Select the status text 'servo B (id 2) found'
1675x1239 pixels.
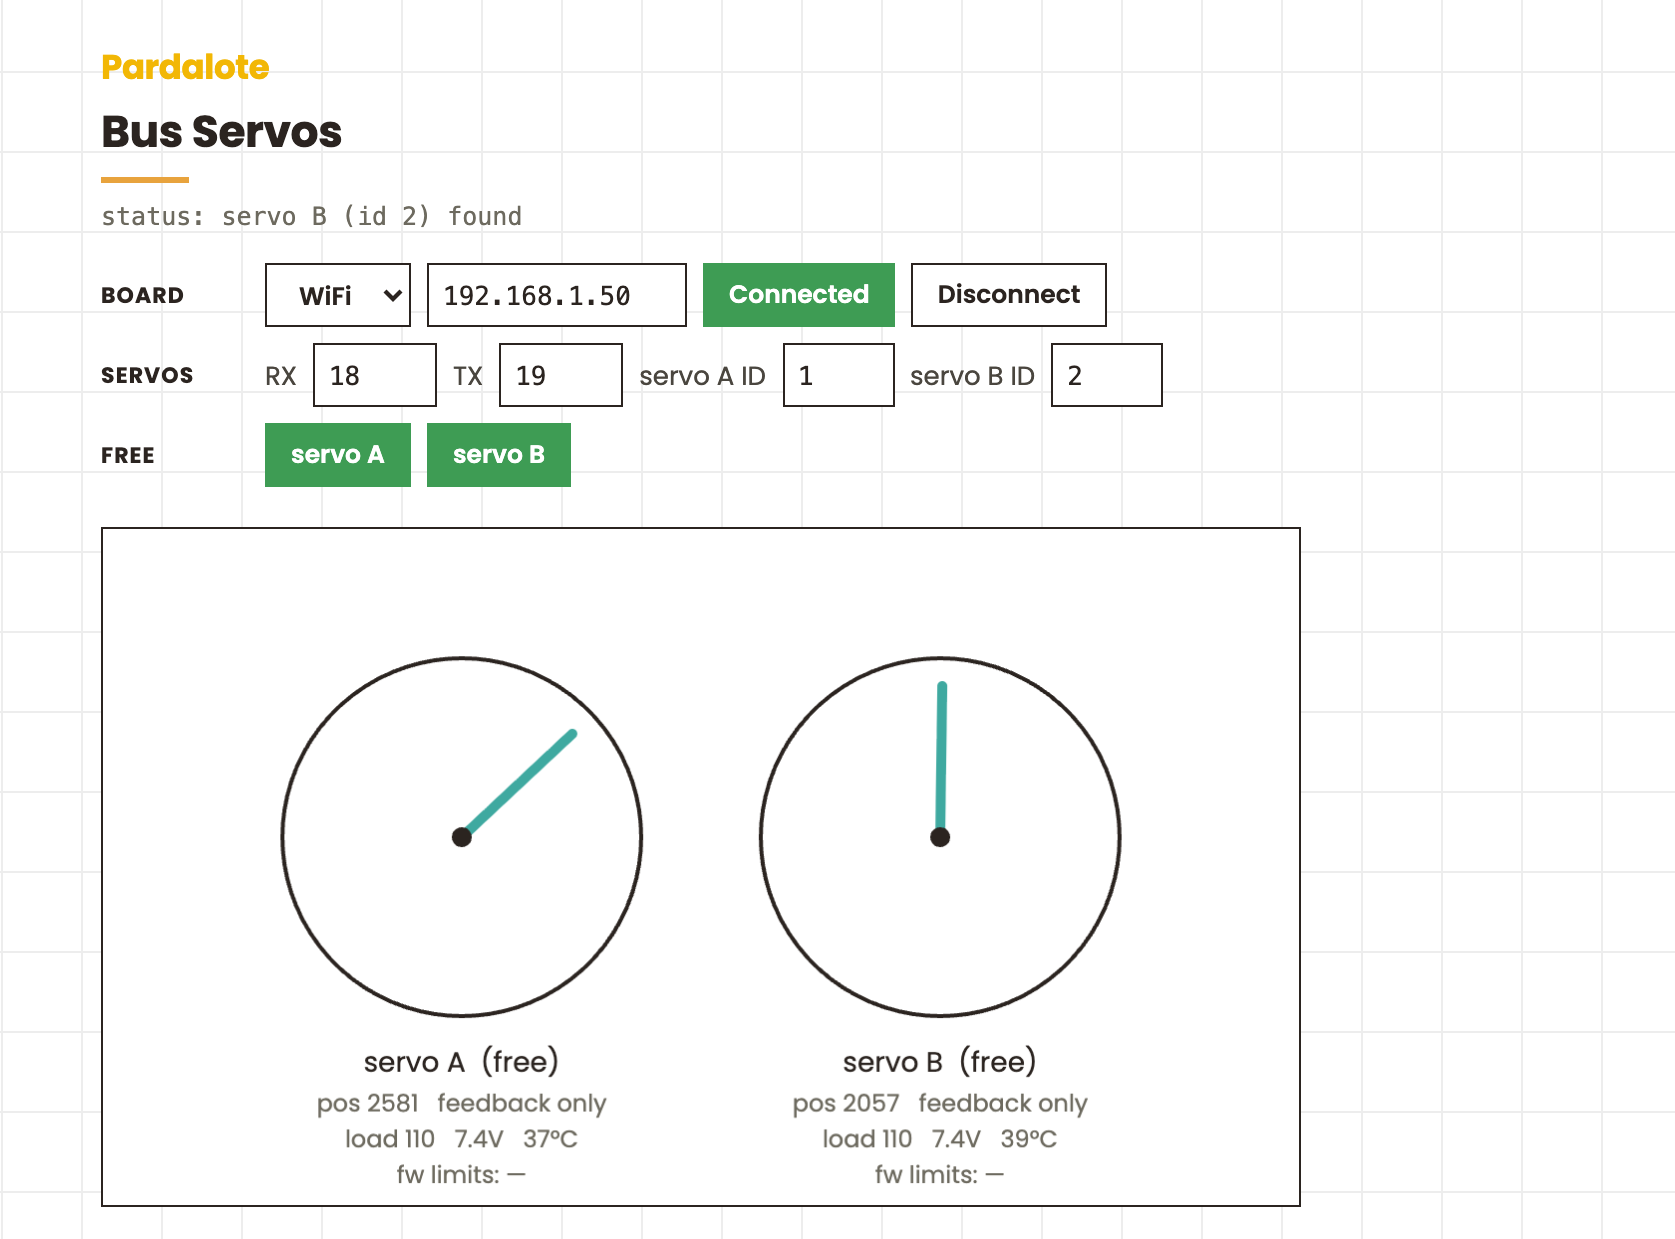click(372, 216)
